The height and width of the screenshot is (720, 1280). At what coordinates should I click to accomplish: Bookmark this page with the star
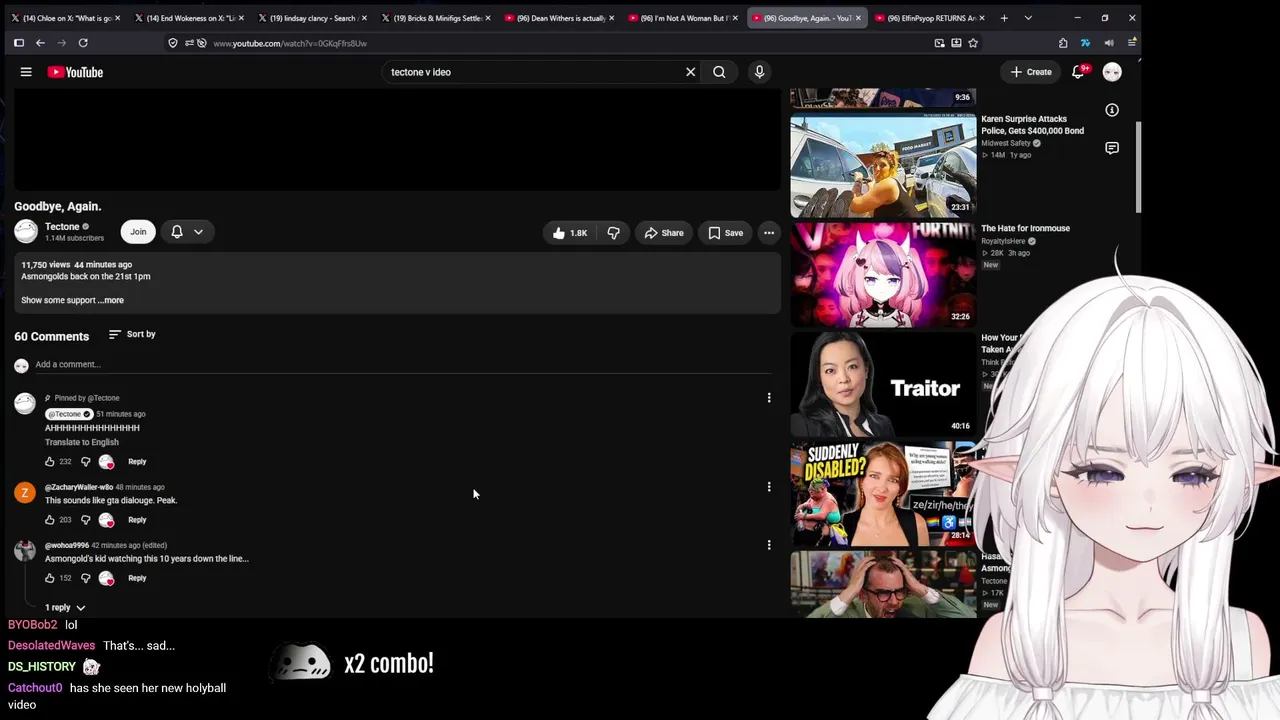click(973, 43)
